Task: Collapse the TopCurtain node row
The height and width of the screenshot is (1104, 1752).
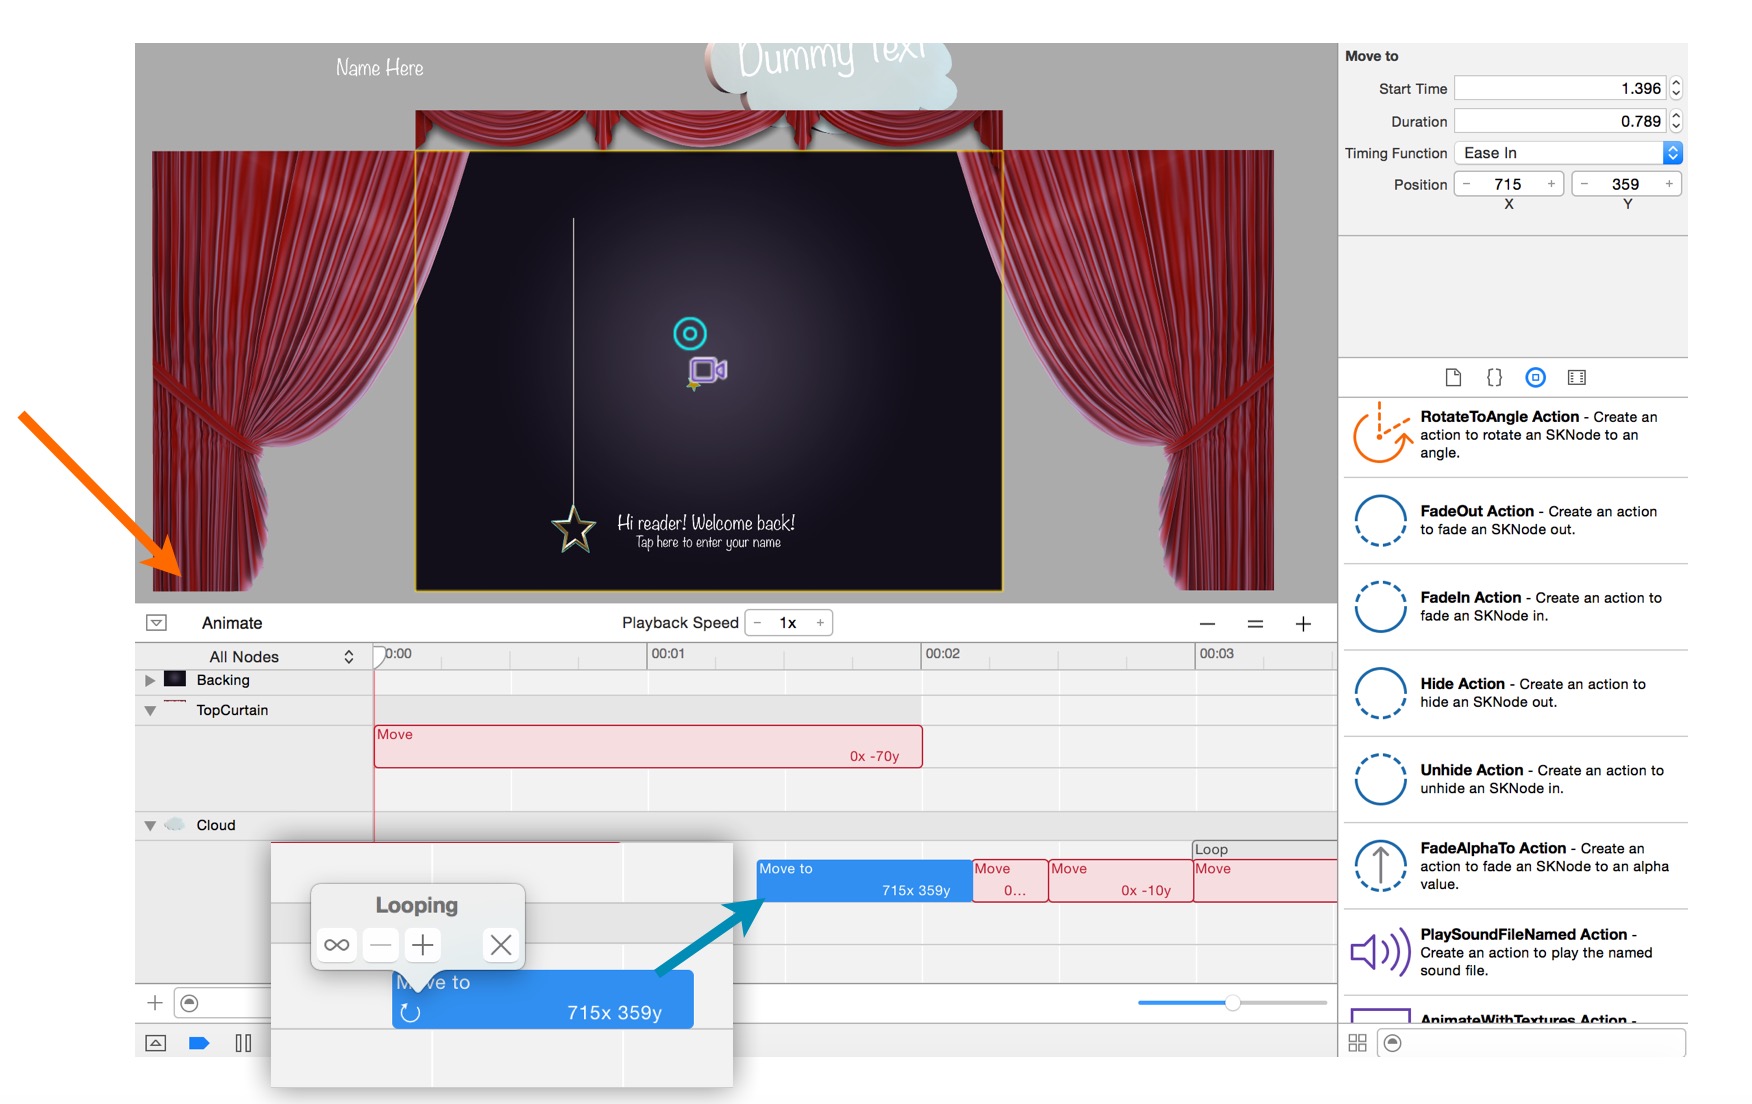Action: (x=150, y=710)
